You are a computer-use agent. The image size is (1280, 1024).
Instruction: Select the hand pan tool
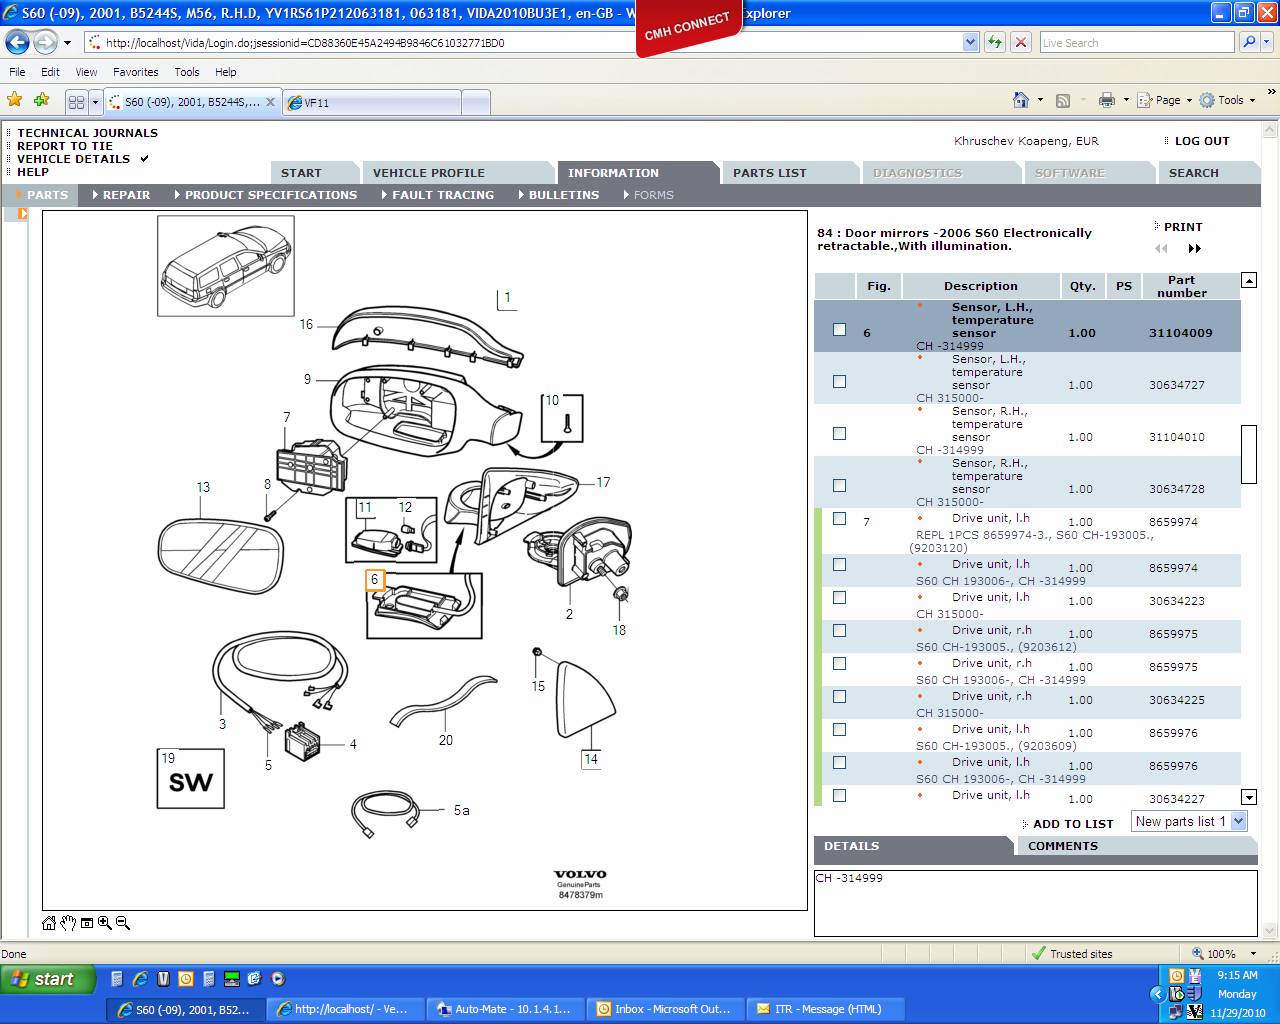tap(68, 923)
